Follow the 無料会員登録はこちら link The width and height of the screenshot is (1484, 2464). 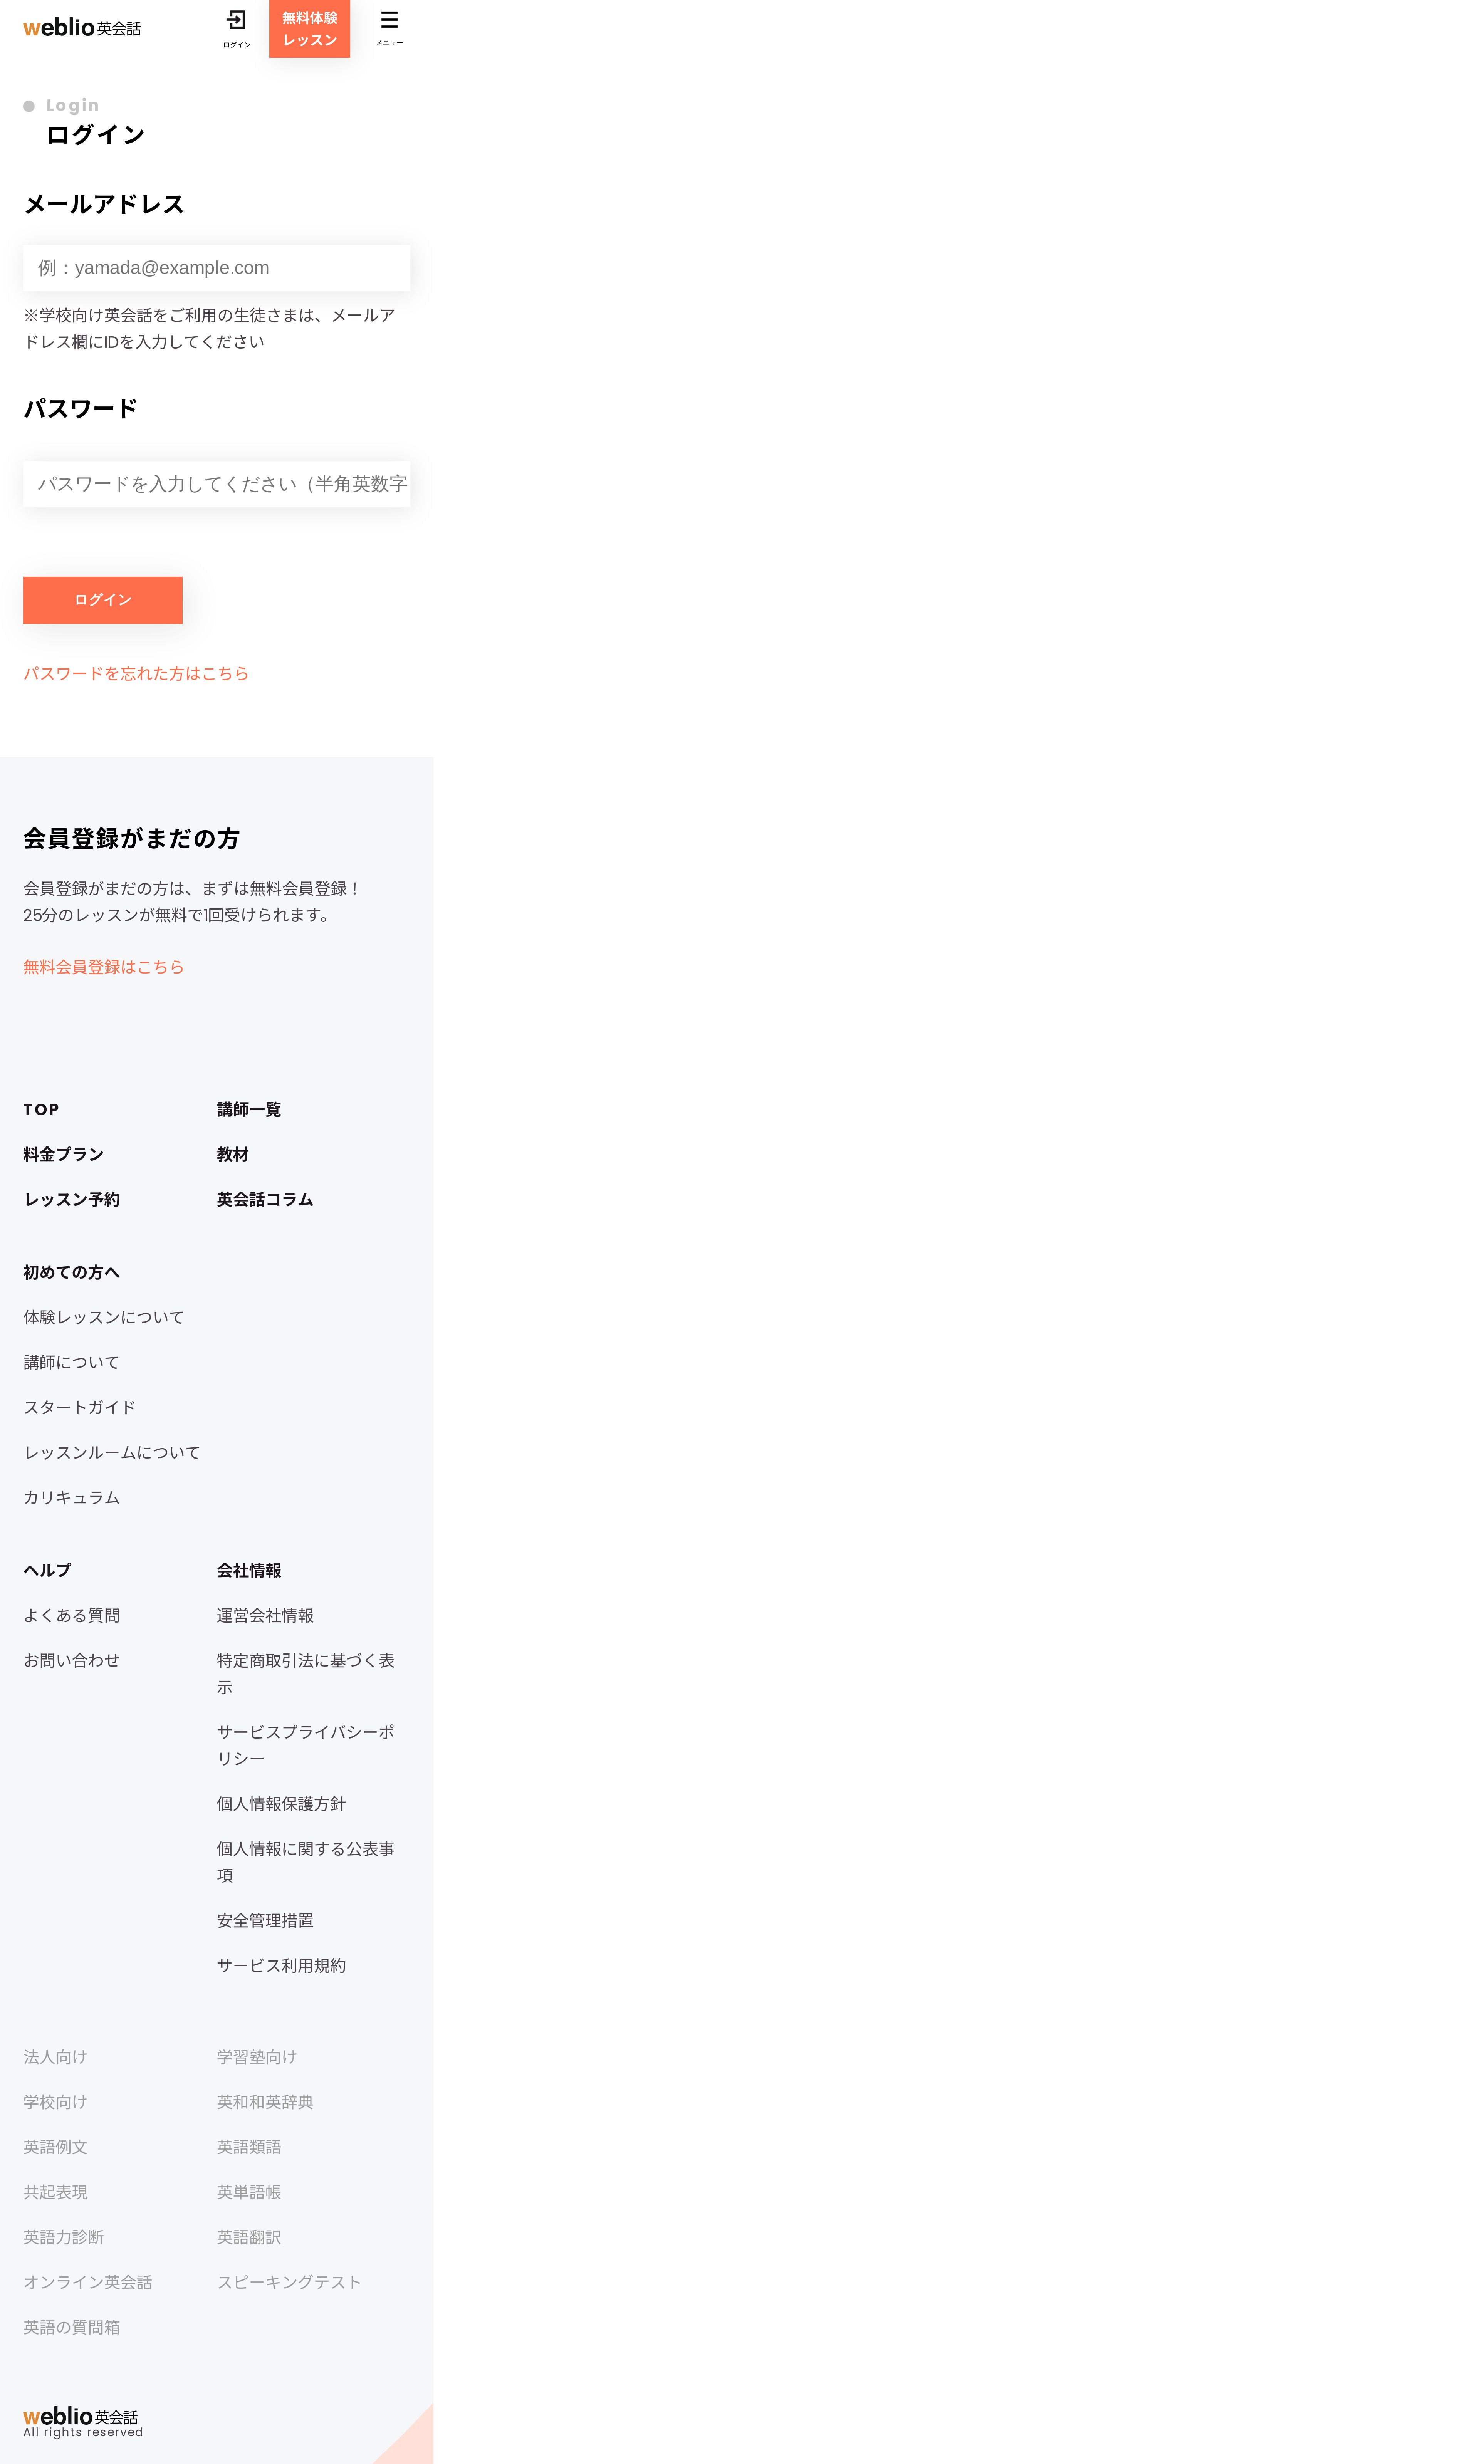click(104, 967)
